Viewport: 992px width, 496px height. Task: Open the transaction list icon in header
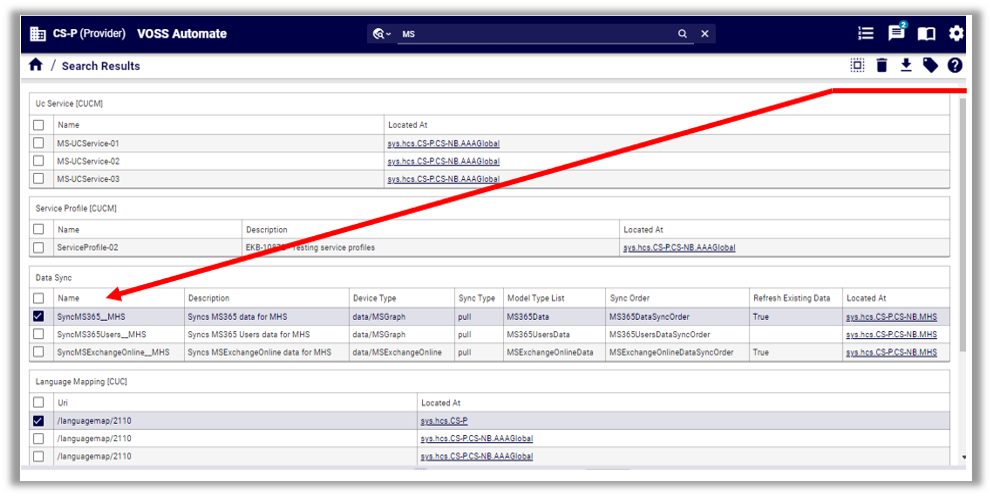click(866, 34)
